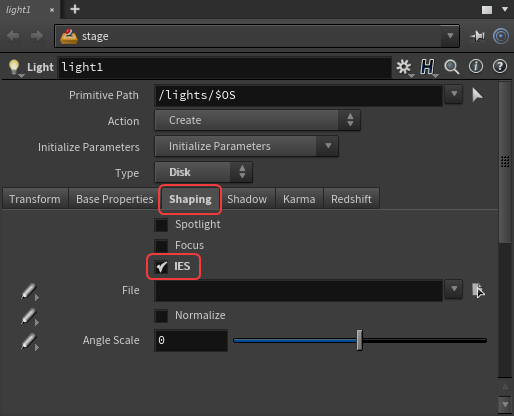Click the Houdini H logo icon
This screenshot has width=514, height=416.
pyautogui.click(x=428, y=67)
